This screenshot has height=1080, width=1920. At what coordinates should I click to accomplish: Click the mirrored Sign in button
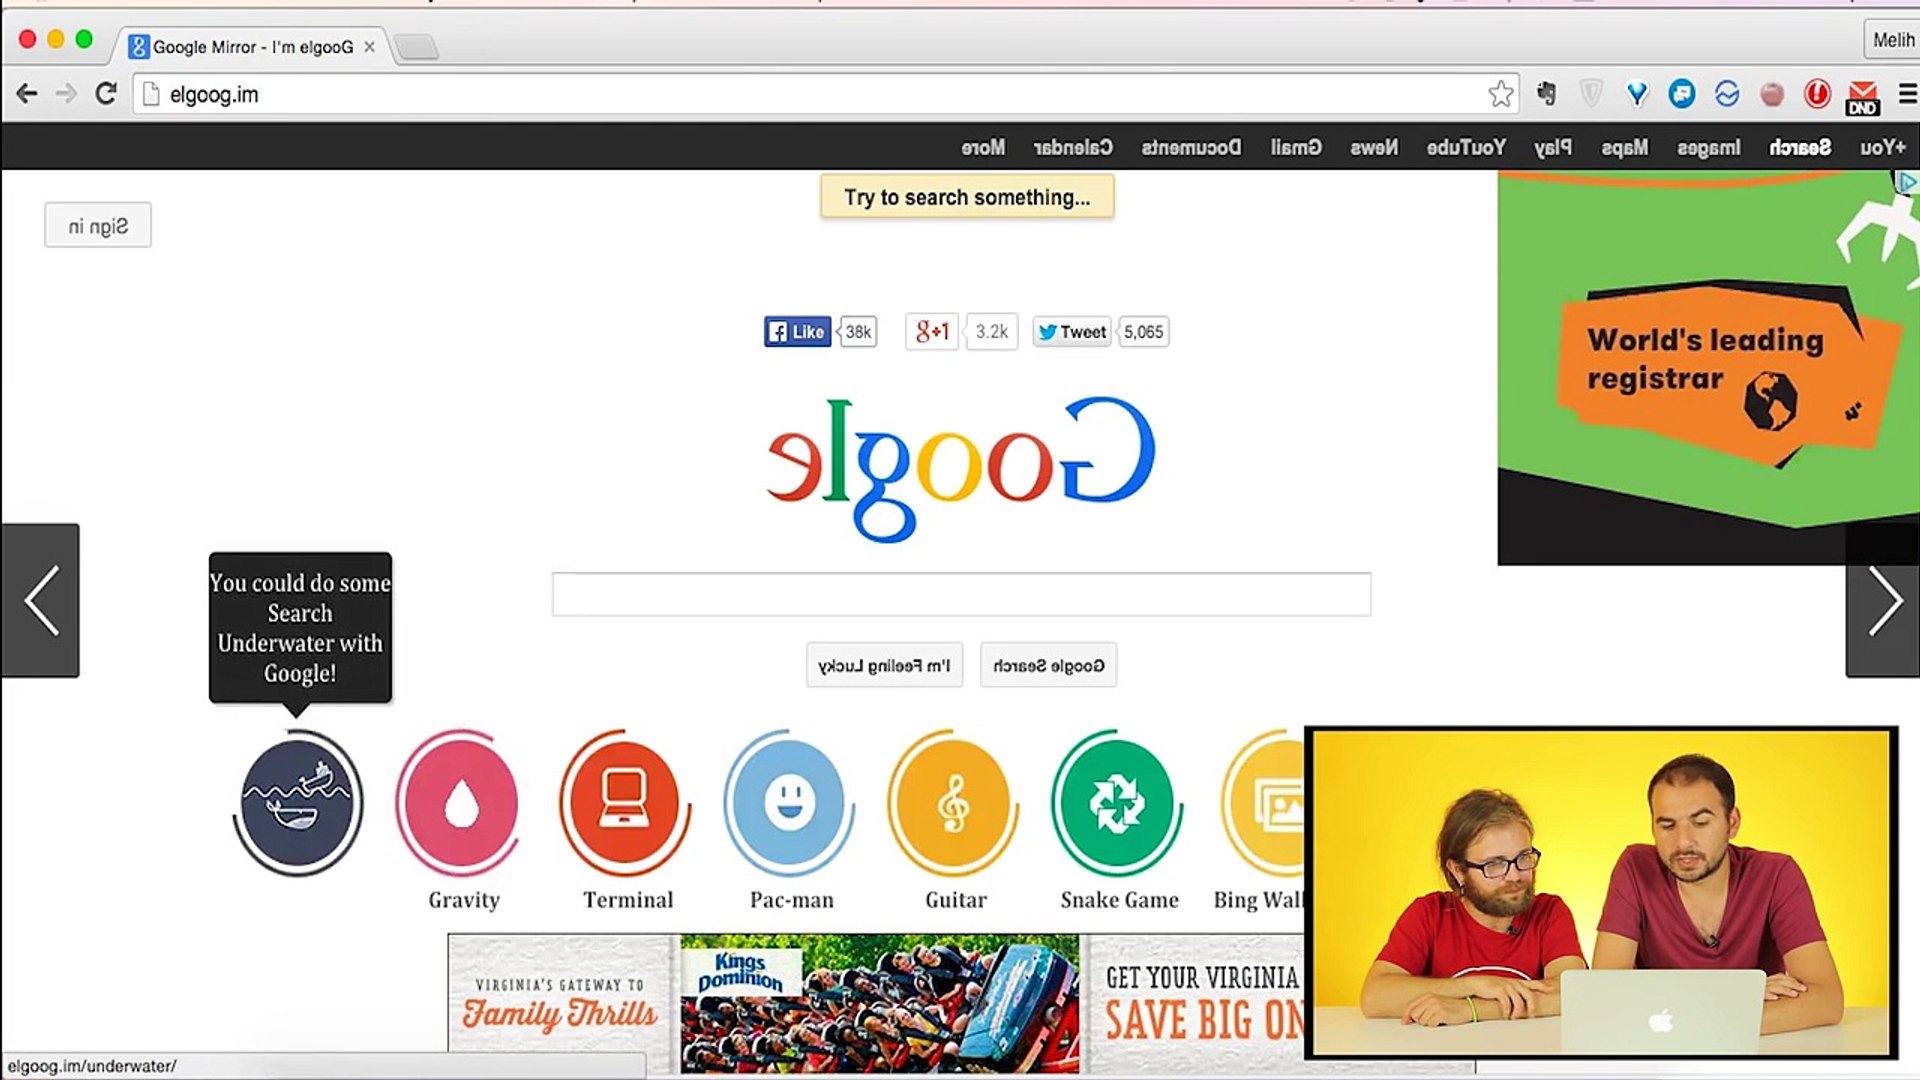pos(98,226)
